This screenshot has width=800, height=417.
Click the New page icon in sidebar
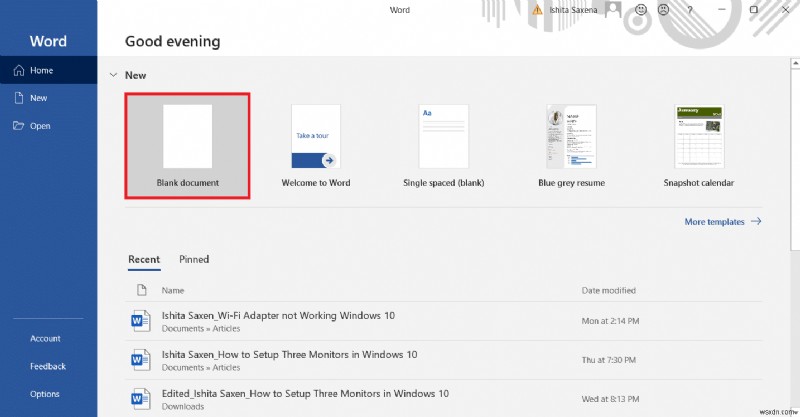[19, 98]
